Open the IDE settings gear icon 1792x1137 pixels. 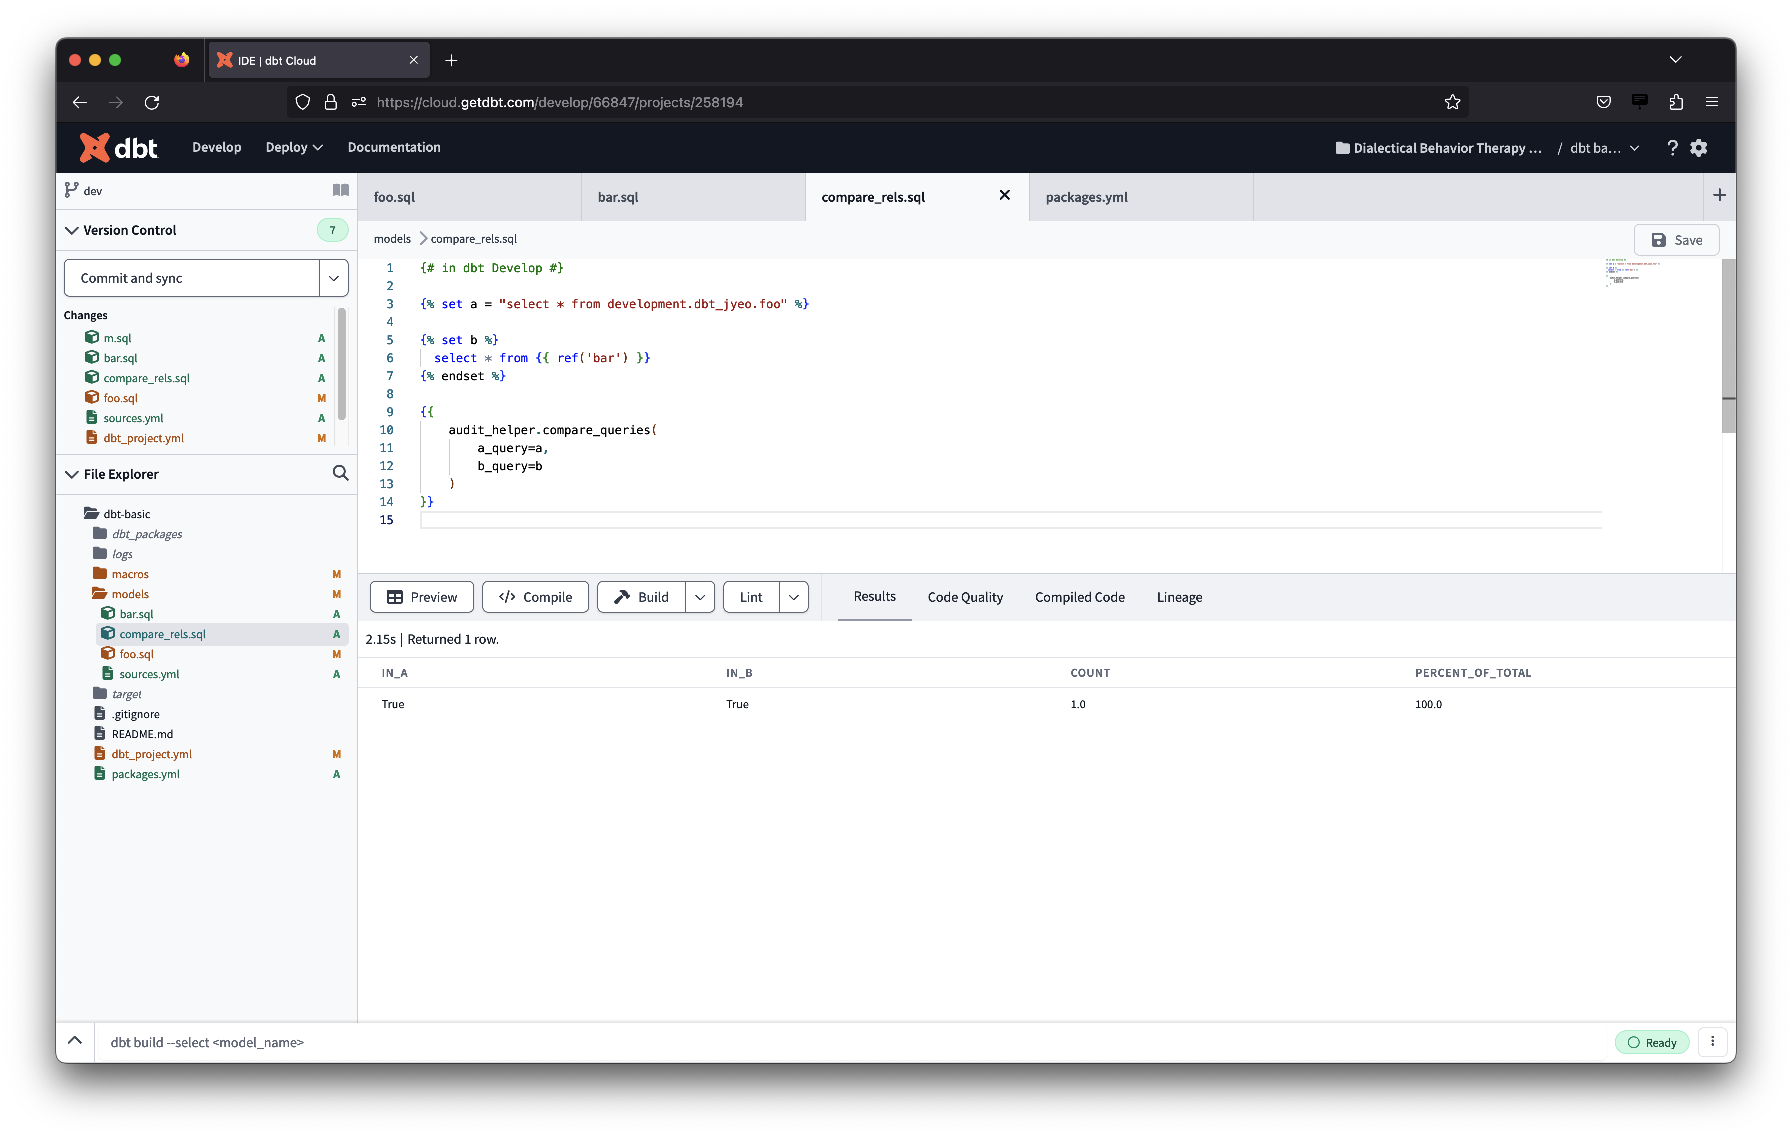[1698, 147]
